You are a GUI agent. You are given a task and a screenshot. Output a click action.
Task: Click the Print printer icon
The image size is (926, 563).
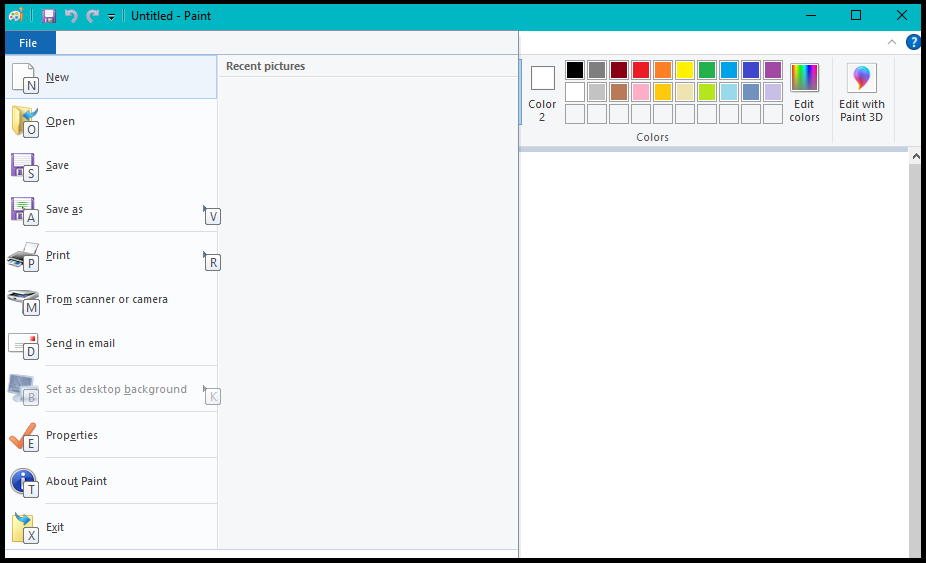pos(24,256)
